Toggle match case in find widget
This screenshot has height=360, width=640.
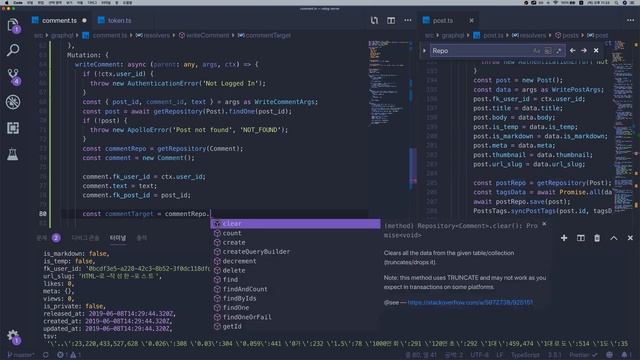(x=536, y=51)
